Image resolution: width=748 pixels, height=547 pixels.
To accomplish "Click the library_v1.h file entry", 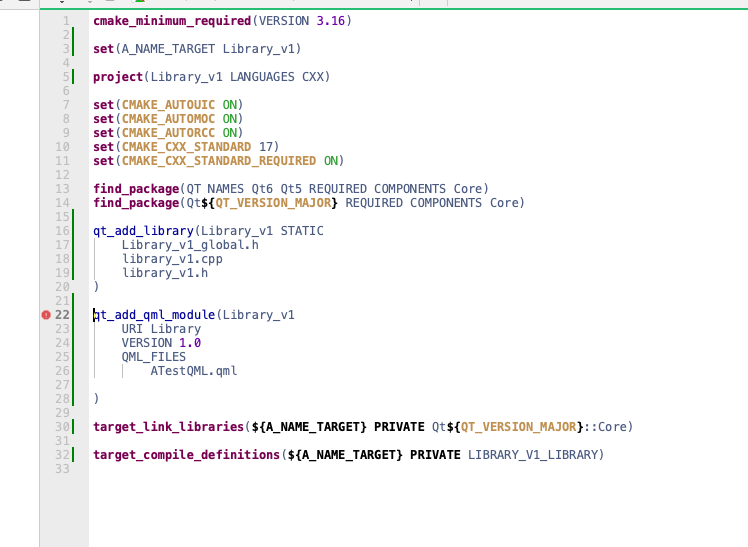I will [165, 273].
